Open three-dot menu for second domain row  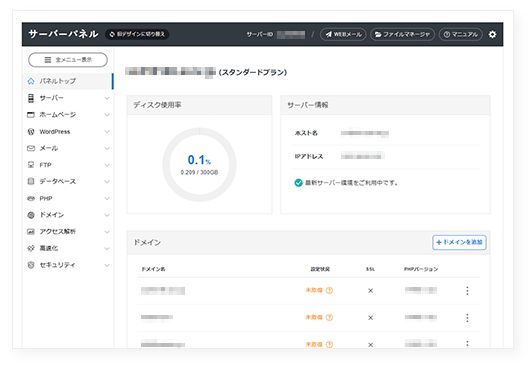pos(467,318)
